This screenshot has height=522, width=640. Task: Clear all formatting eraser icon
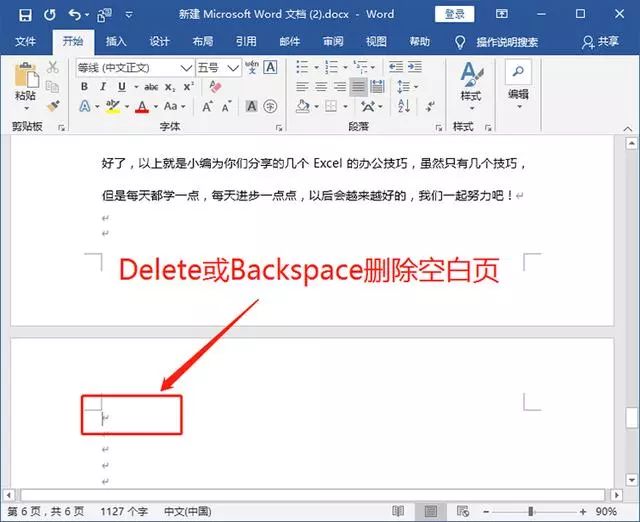[x=215, y=87]
